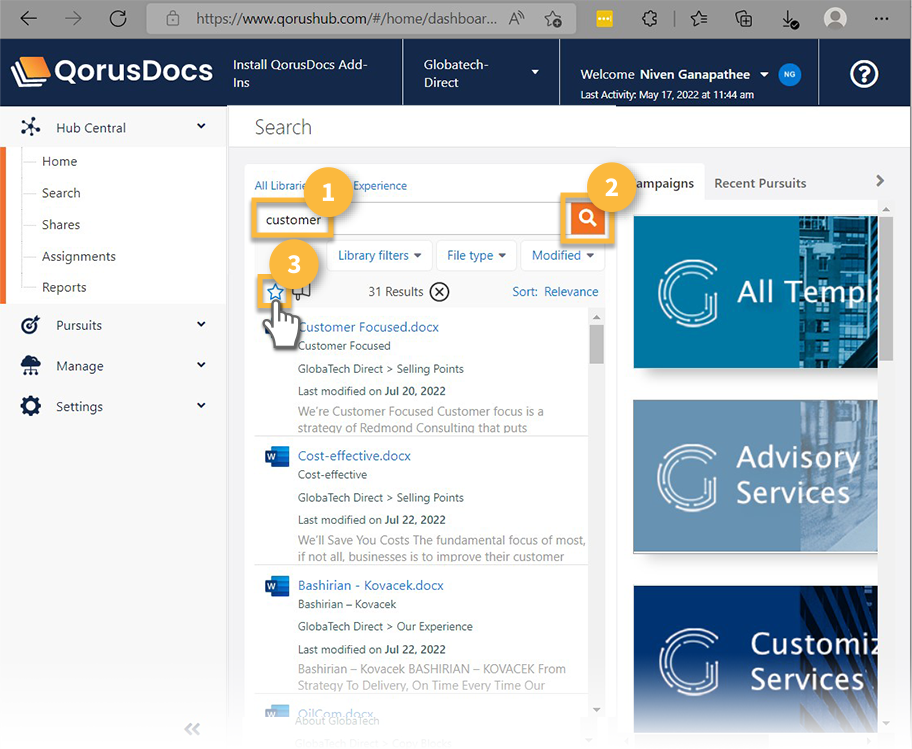This screenshot has width=912, height=749.
Task: Click the browser address bar URL
Action: coord(347,19)
